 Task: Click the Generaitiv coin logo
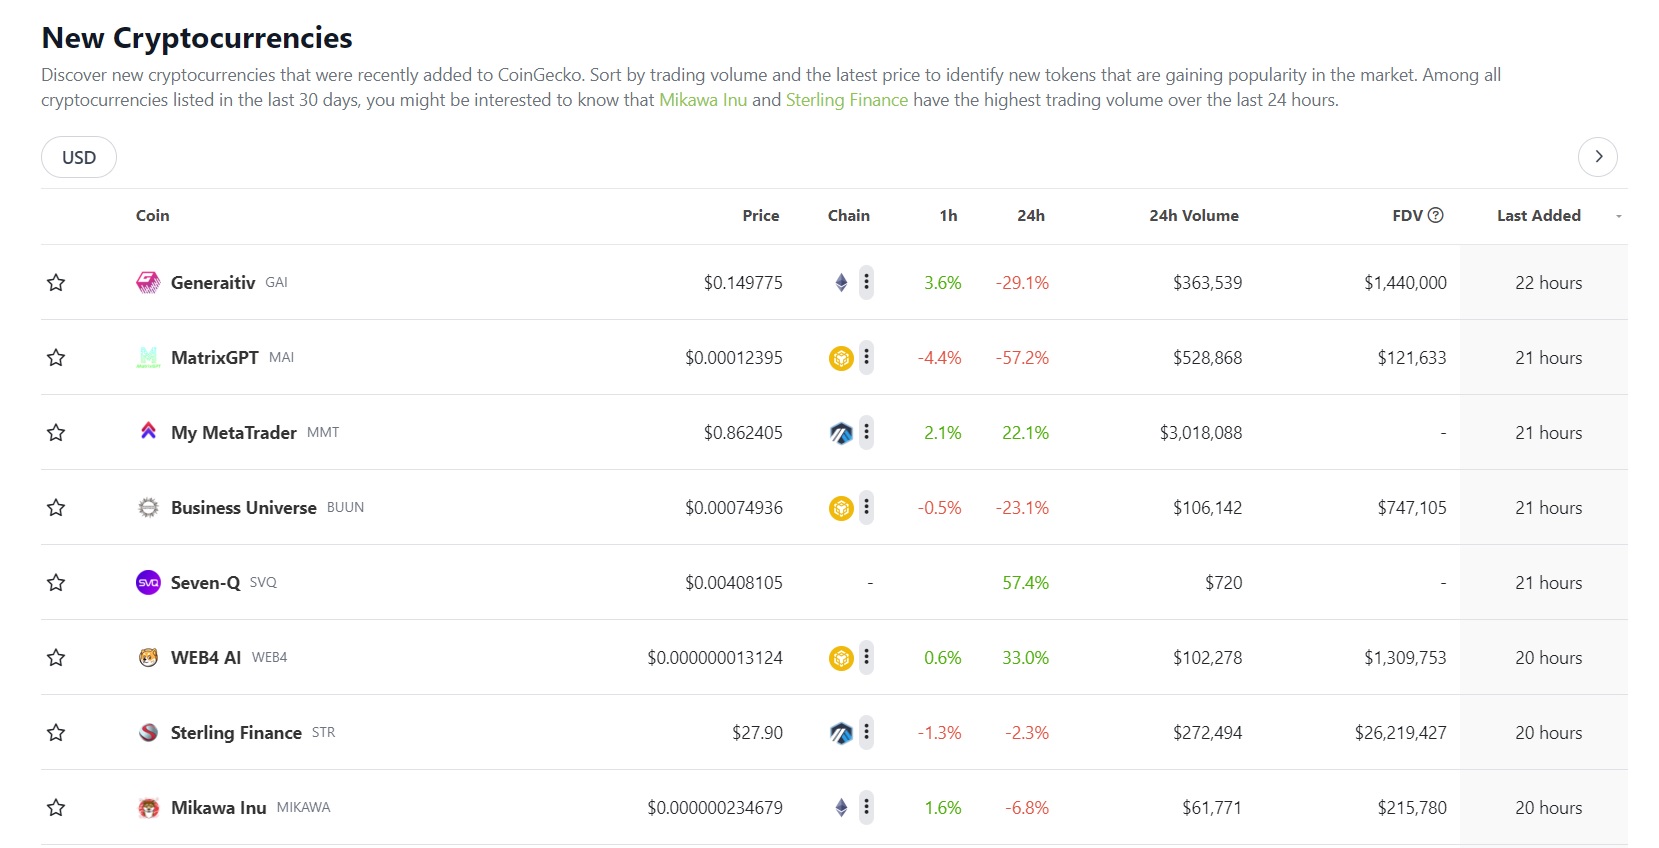(x=148, y=283)
